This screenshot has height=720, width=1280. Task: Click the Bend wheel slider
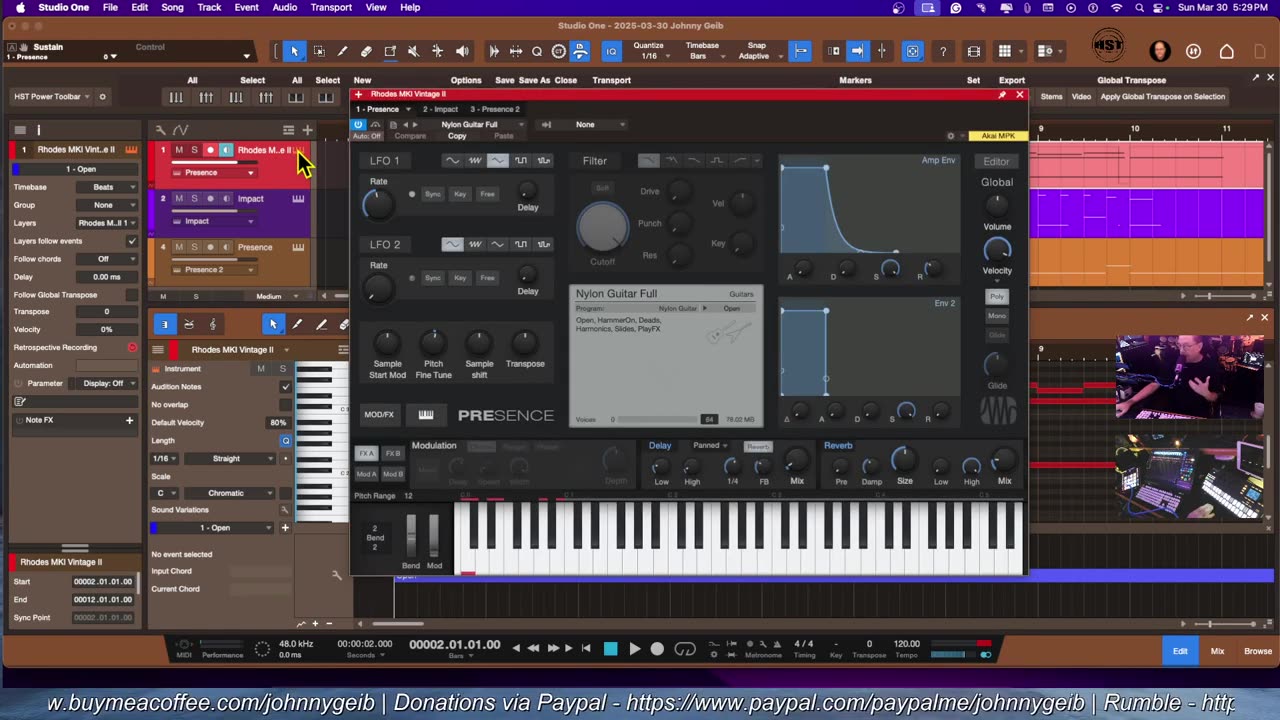(x=411, y=536)
